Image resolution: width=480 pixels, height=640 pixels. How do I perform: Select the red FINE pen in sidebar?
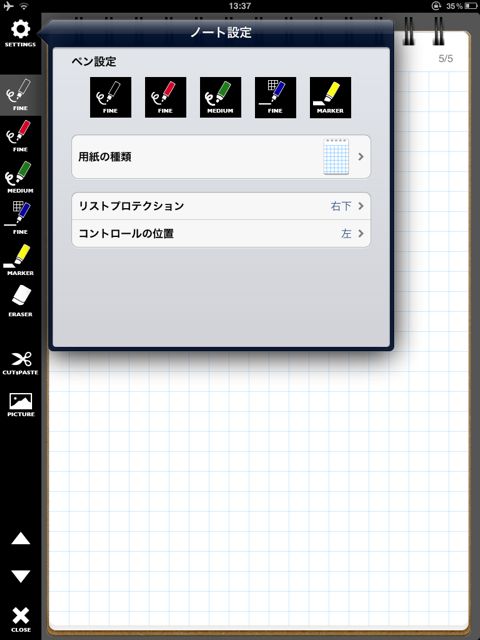coord(20,136)
